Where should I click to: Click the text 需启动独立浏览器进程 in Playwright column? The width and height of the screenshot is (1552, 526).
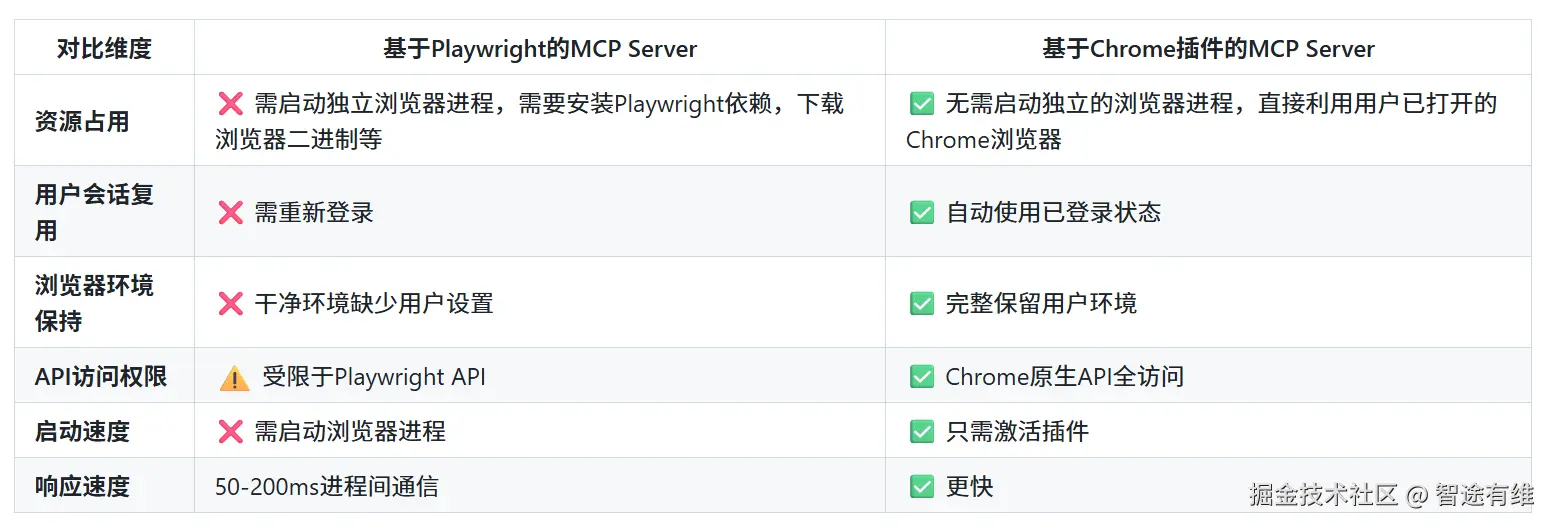[x=373, y=104]
